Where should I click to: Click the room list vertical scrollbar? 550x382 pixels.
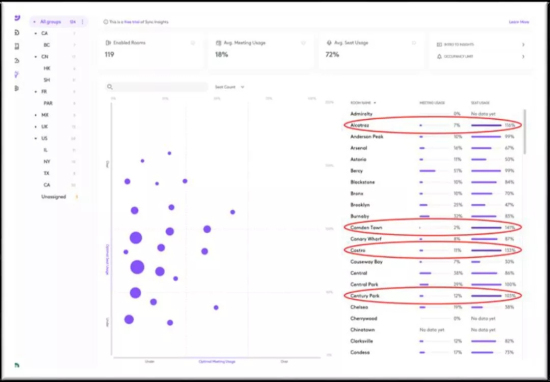click(x=524, y=132)
